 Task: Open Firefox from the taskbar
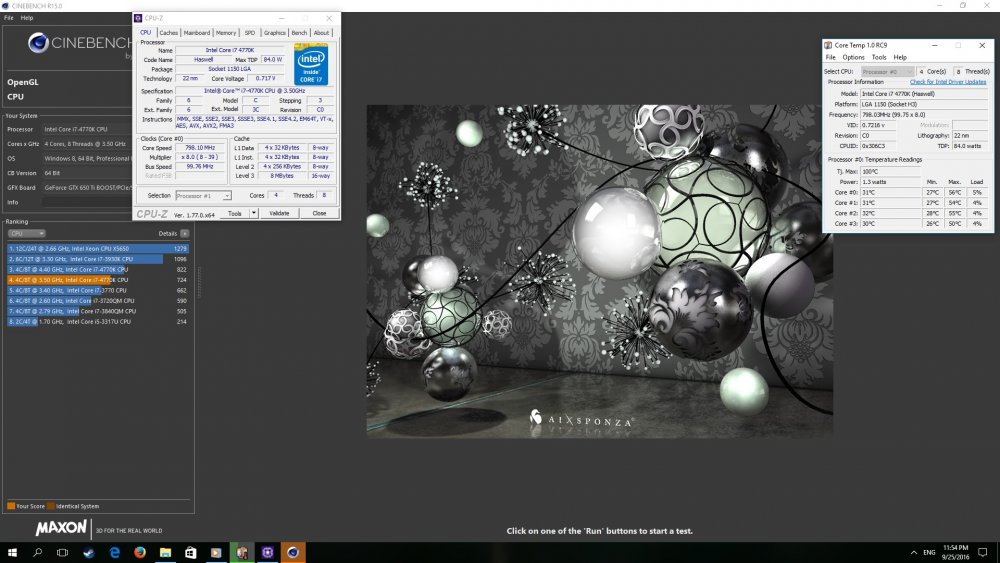click(x=140, y=552)
